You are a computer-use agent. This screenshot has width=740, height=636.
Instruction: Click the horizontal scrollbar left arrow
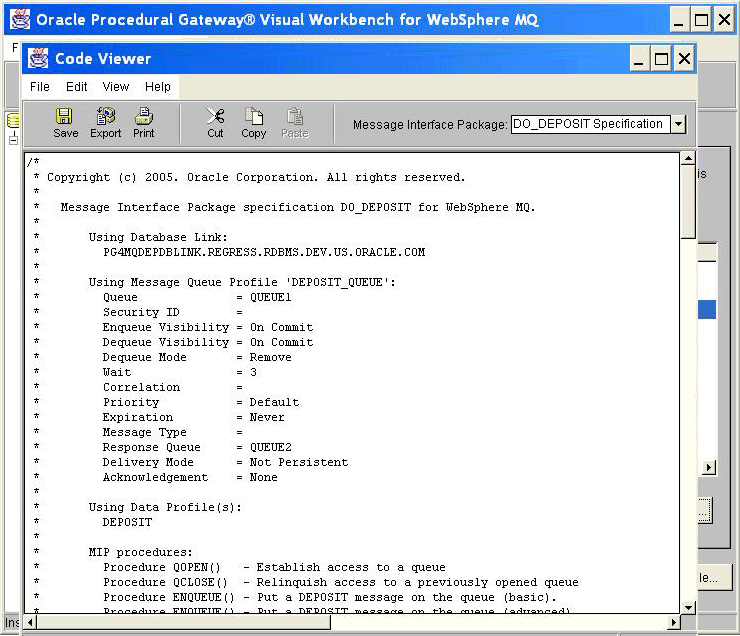32,622
